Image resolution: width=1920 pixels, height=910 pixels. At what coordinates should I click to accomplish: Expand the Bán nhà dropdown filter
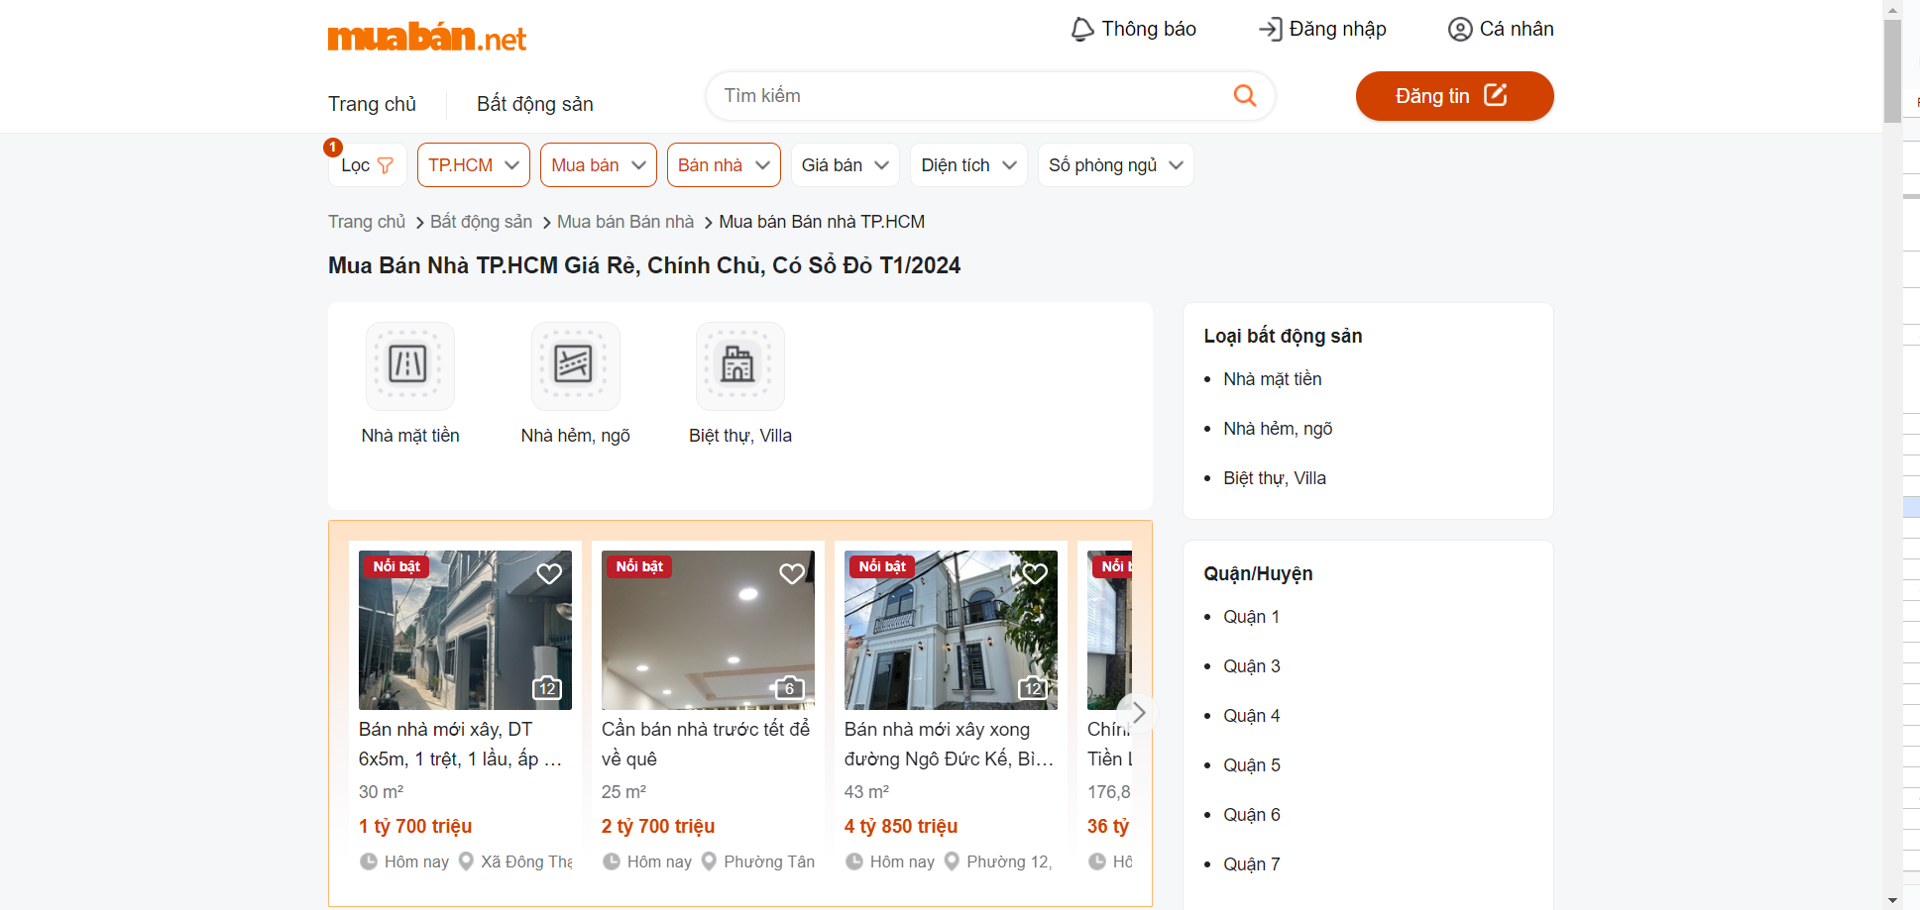pos(724,165)
